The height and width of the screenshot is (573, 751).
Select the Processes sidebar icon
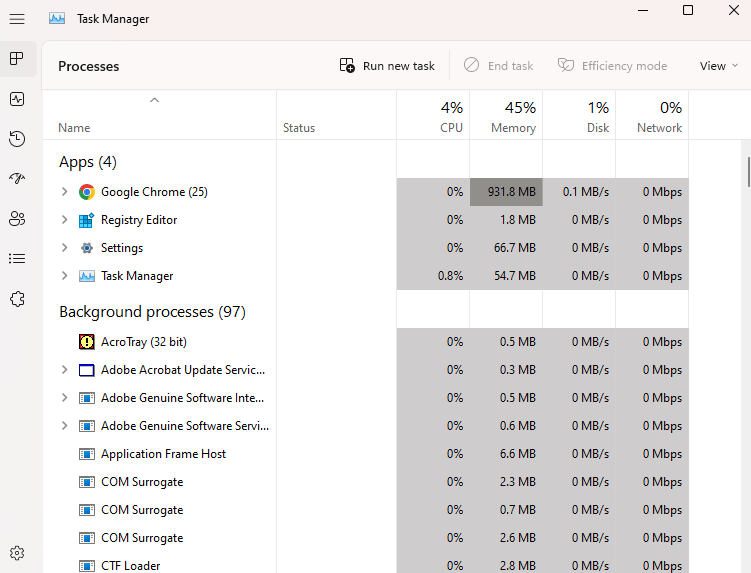pos(17,59)
